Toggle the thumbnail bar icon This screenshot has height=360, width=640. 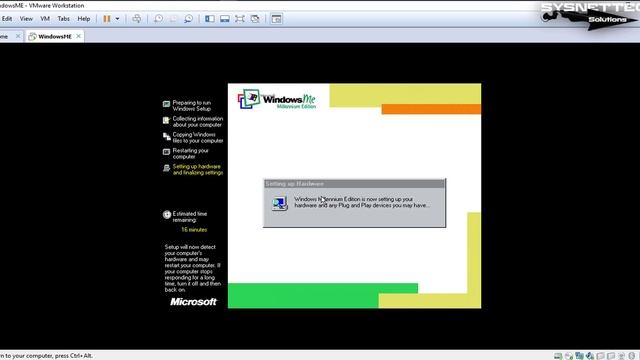click(225, 19)
